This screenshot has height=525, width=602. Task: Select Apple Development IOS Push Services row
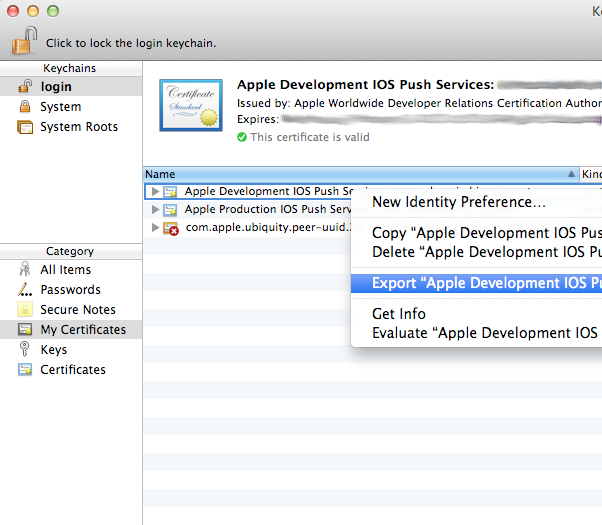[248, 191]
